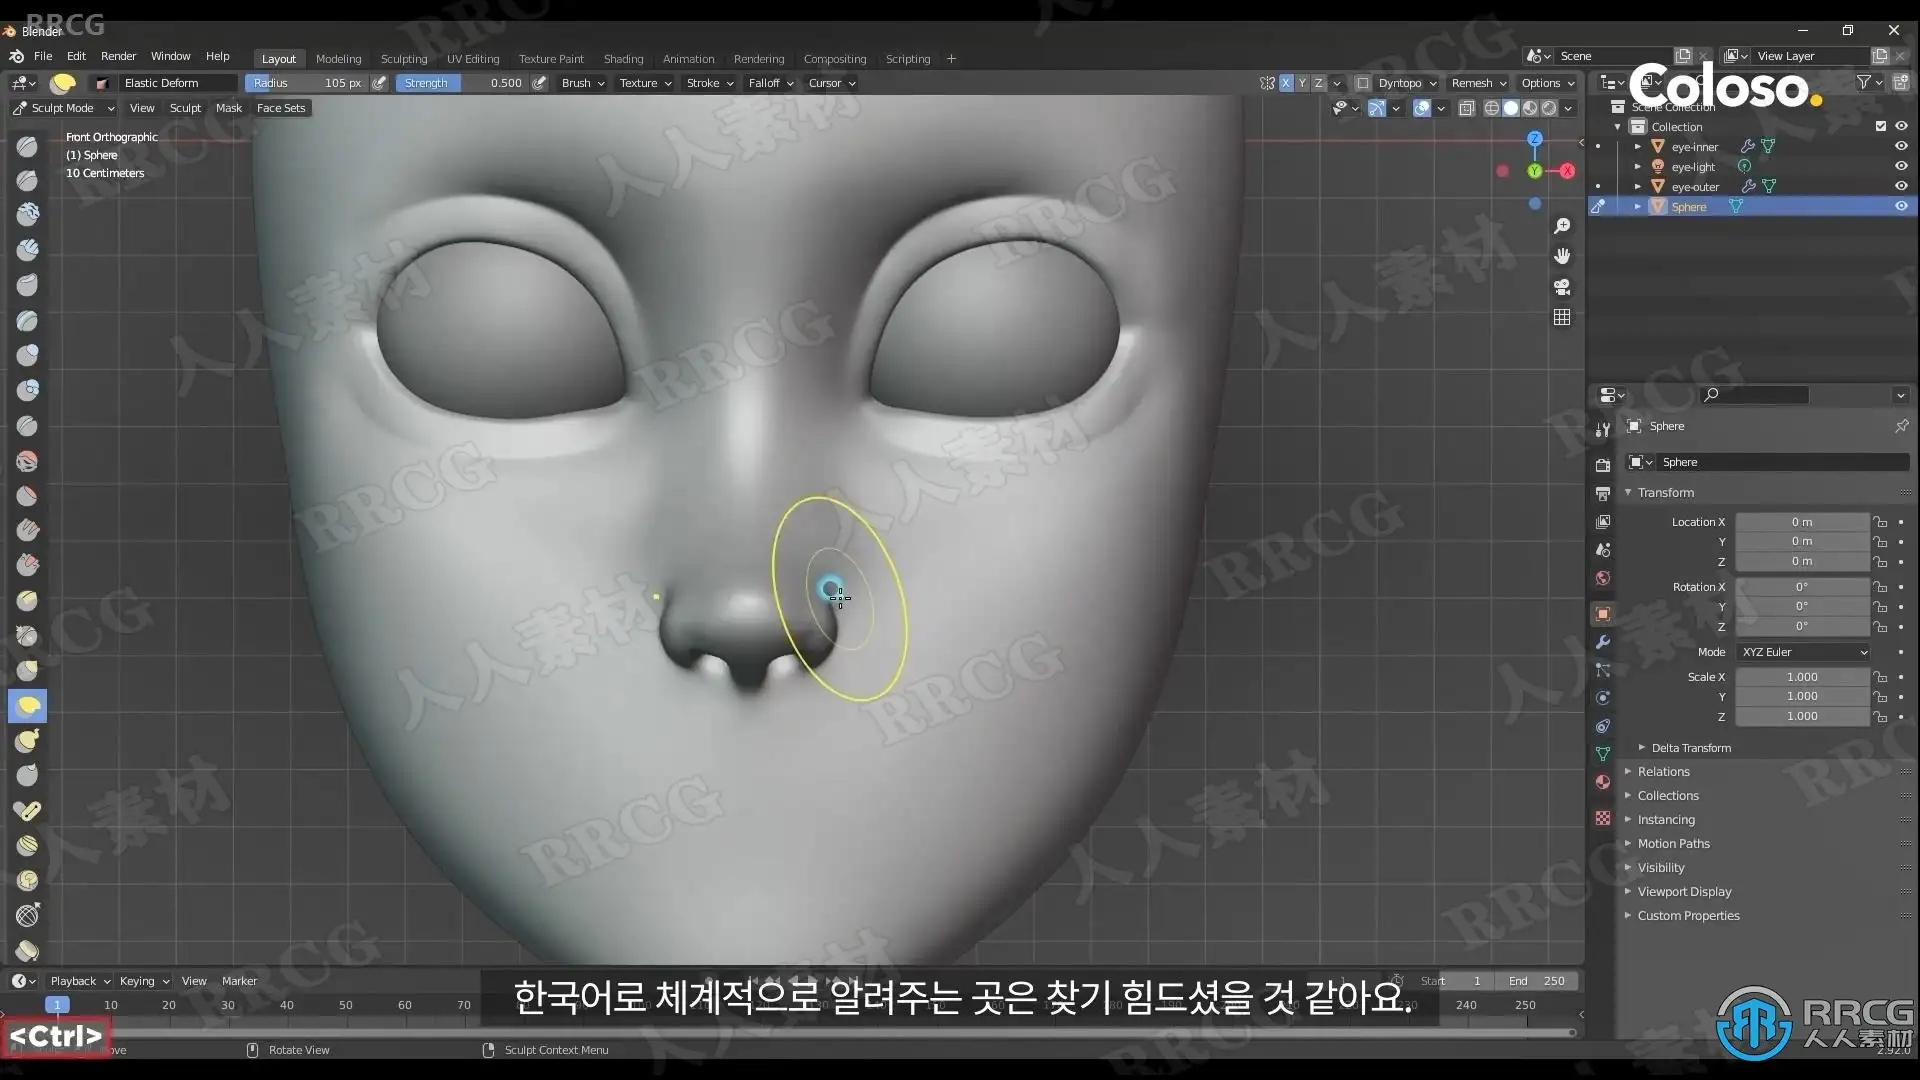Image resolution: width=1920 pixels, height=1080 pixels.
Task: Uncheck the Collection exclude checkbox
Action: tap(1881, 126)
